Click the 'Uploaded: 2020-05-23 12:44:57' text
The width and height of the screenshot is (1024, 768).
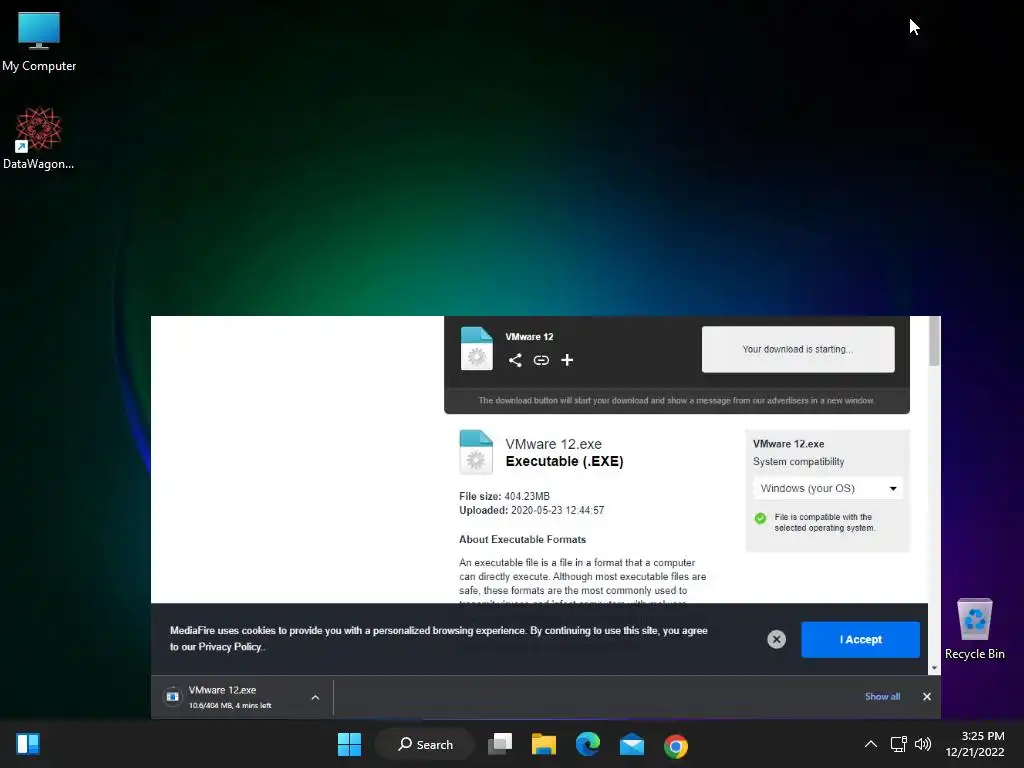coord(532,510)
